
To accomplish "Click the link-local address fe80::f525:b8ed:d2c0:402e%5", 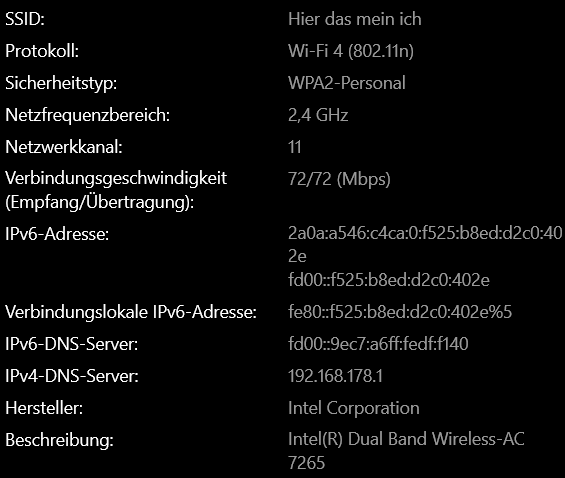I will pyautogui.click(x=400, y=312).
